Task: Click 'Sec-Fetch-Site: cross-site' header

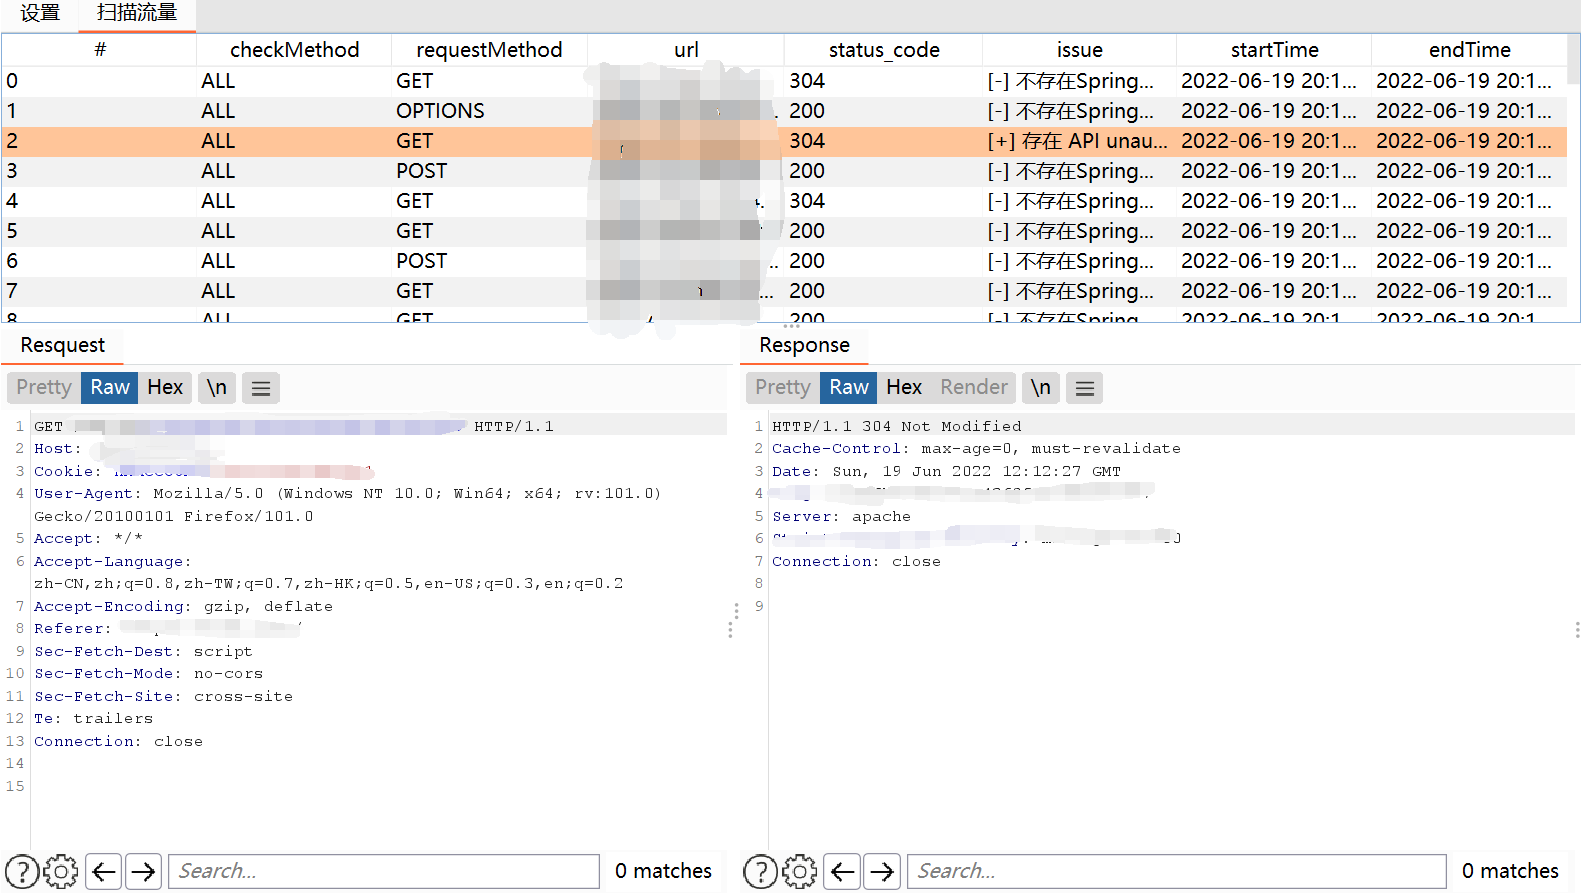Action: [x=163, y=696]
